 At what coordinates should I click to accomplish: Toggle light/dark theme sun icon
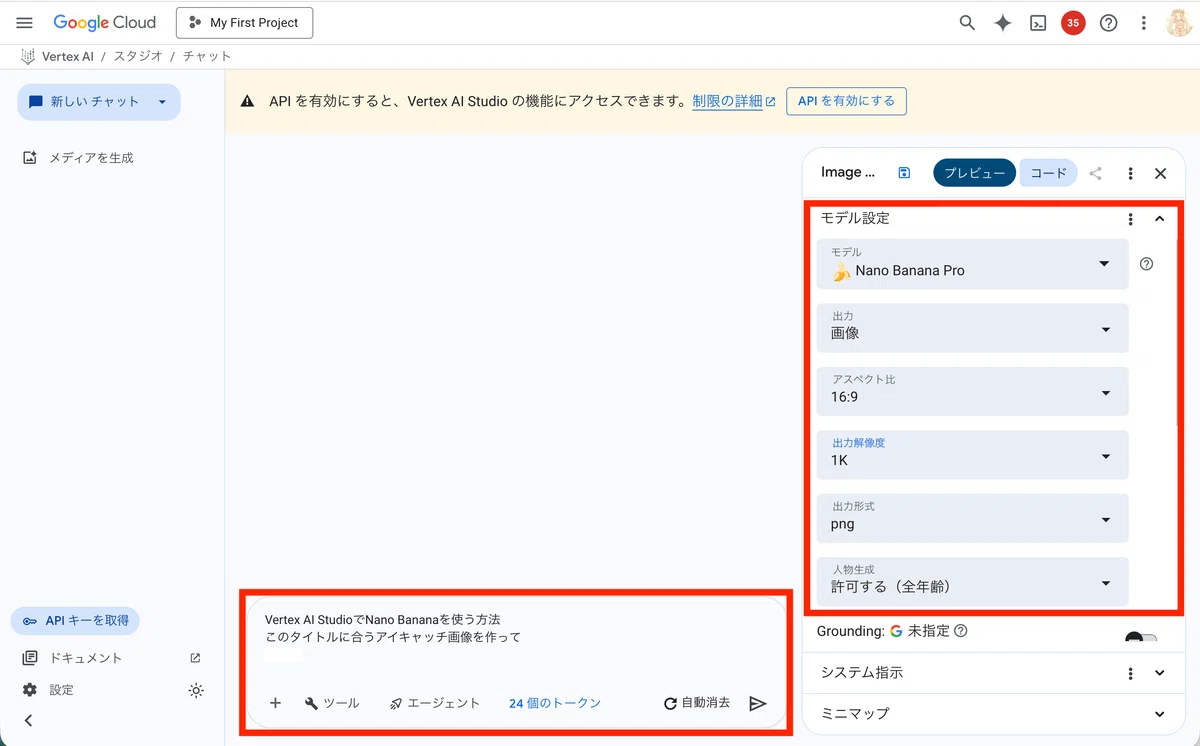pos(196,690)
